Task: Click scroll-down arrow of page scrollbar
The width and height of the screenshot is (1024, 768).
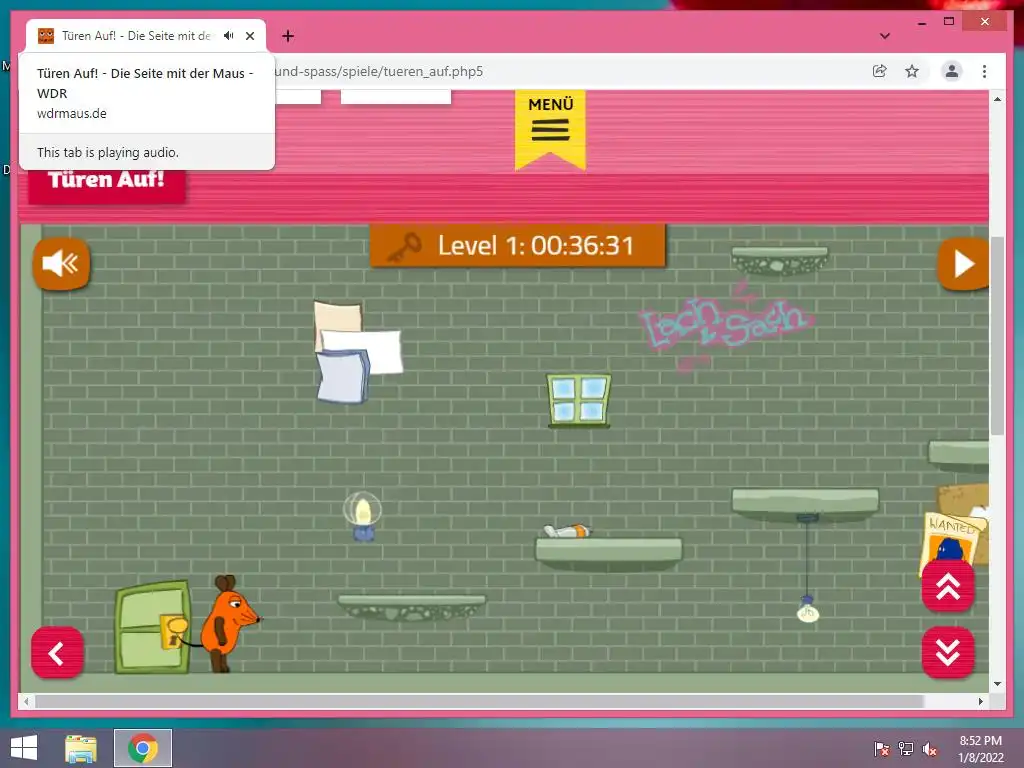Action: click(997, 684)
